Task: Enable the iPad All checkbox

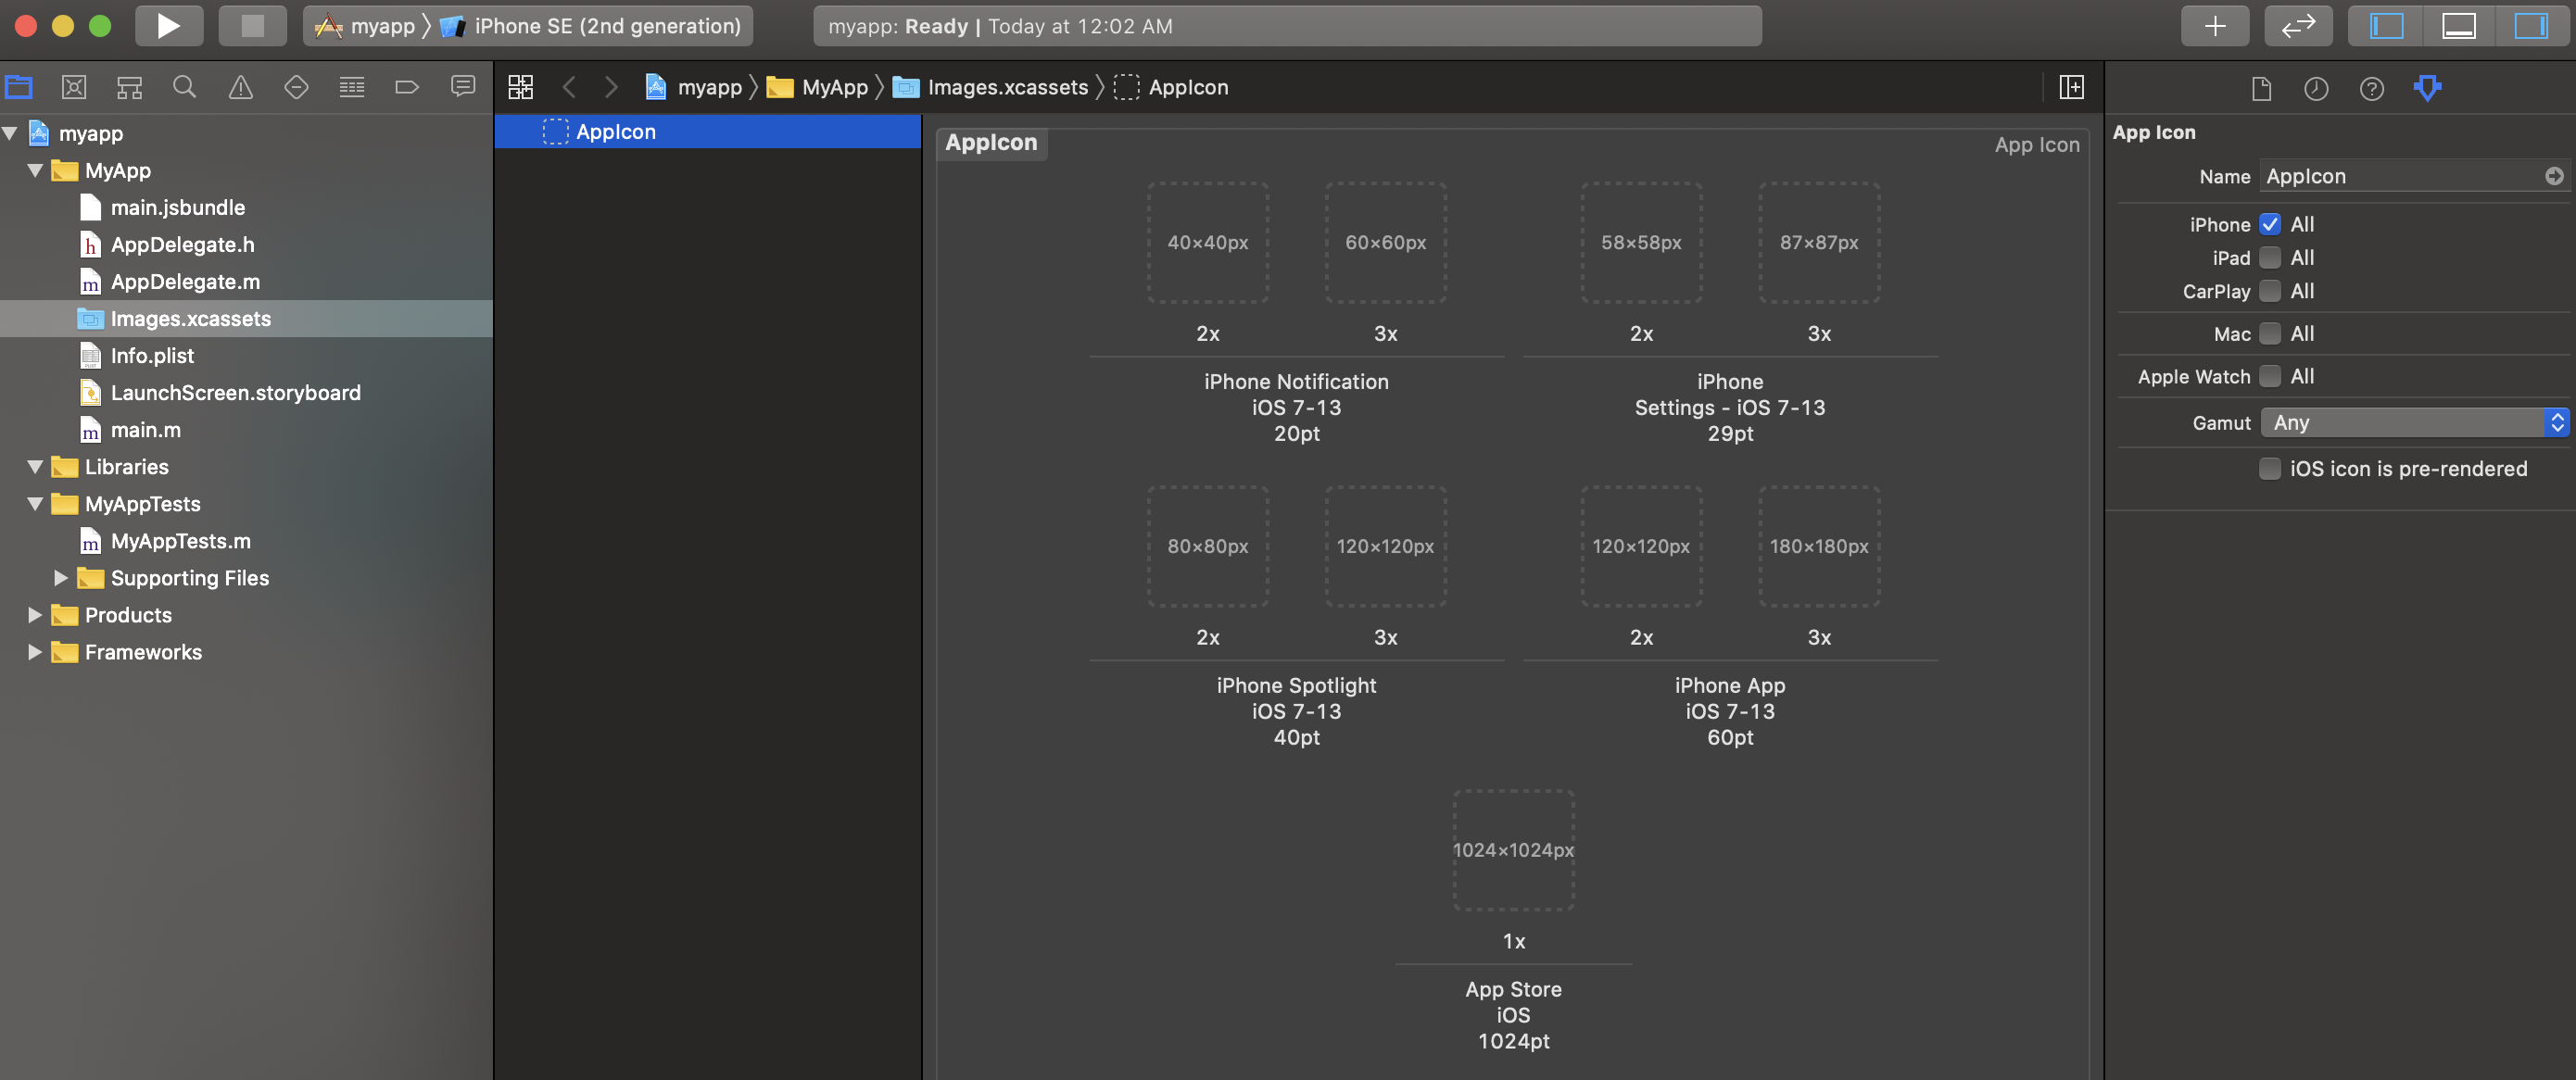Action: [x=2270, y=258]
